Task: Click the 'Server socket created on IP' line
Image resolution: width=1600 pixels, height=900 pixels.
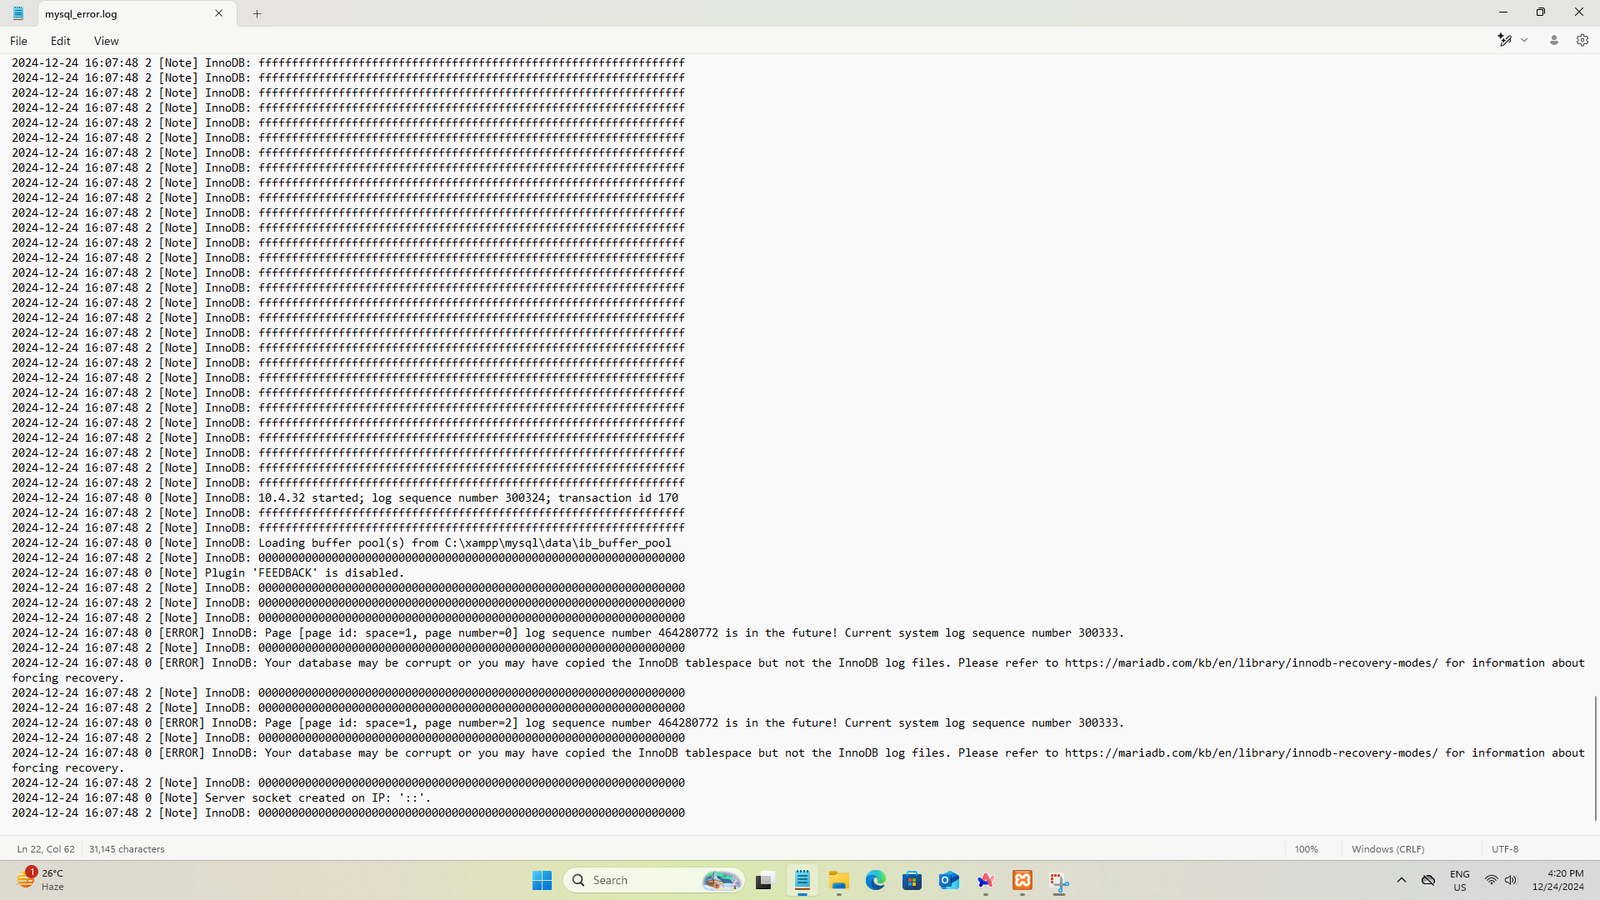Action: tap(222, 798)
